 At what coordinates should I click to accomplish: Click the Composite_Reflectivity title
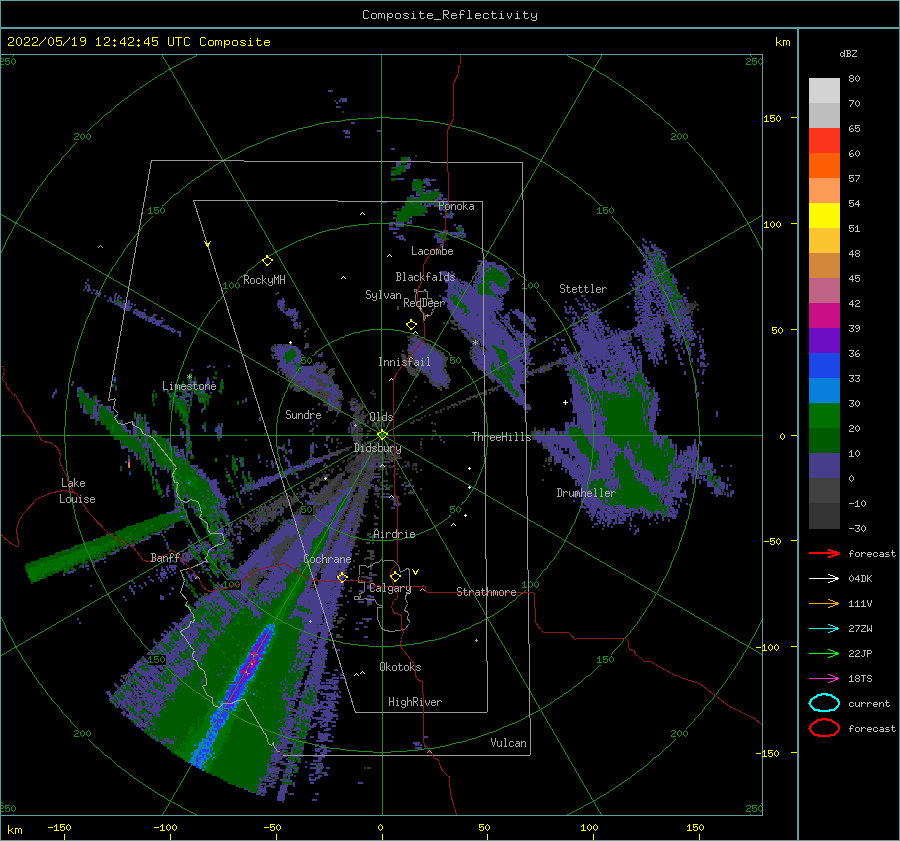(449, 15)
